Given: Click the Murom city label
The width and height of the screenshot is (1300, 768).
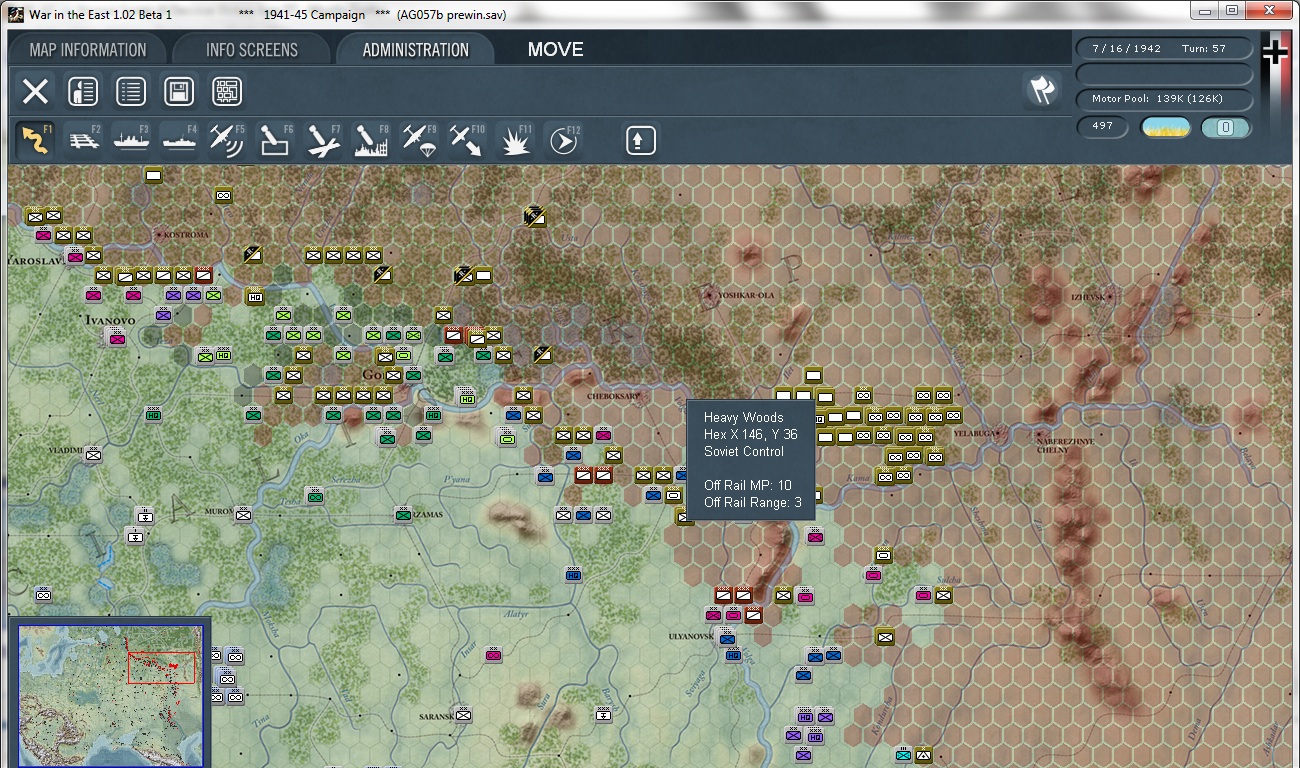Looking at the screenshot, I should click(x=217, y=512).
